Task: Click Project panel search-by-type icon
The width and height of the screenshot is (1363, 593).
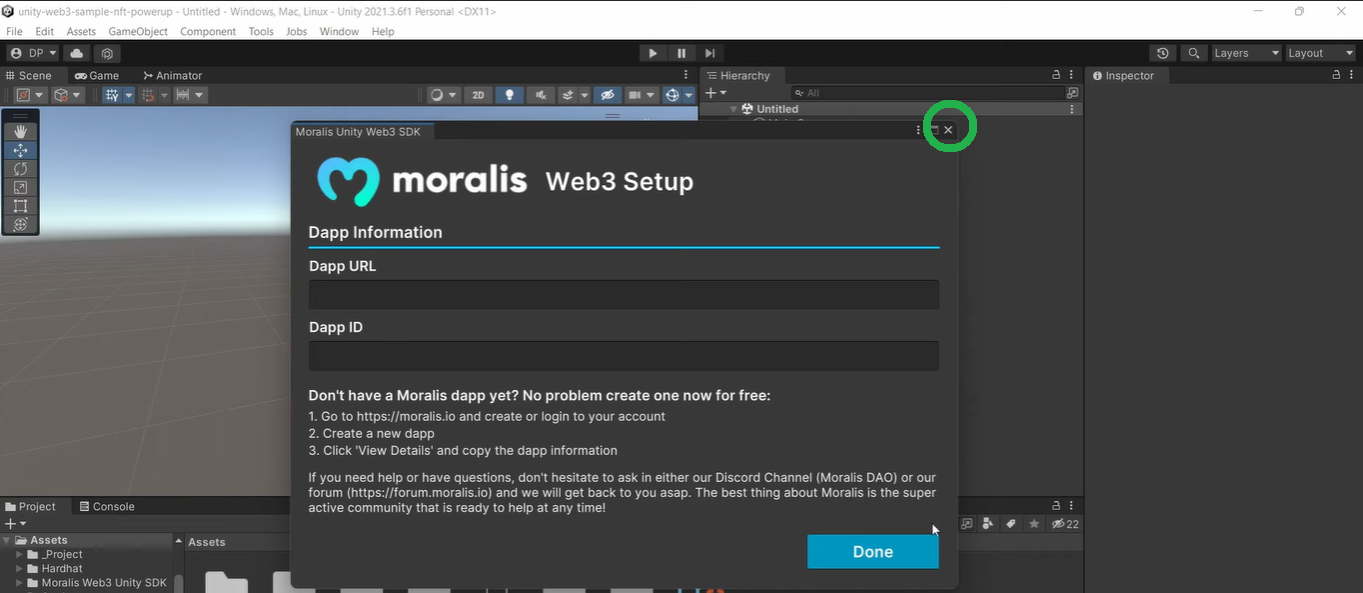Action: pyautogui.click(x=988, y=524)
